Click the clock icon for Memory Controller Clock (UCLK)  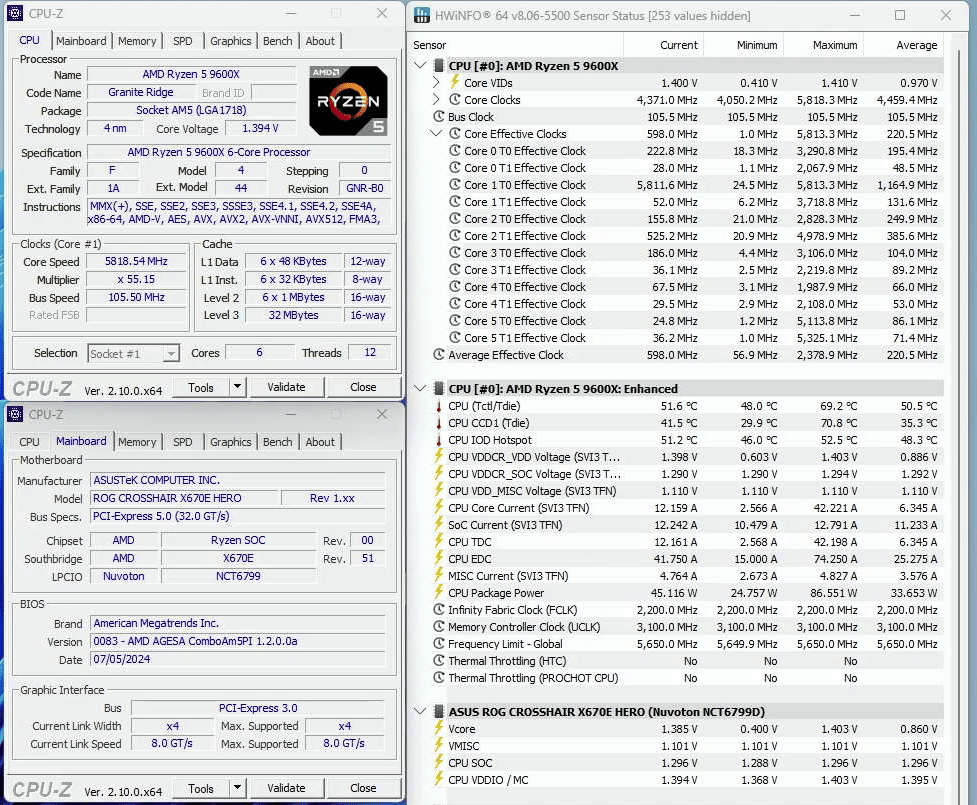click(x=439, y=627)
